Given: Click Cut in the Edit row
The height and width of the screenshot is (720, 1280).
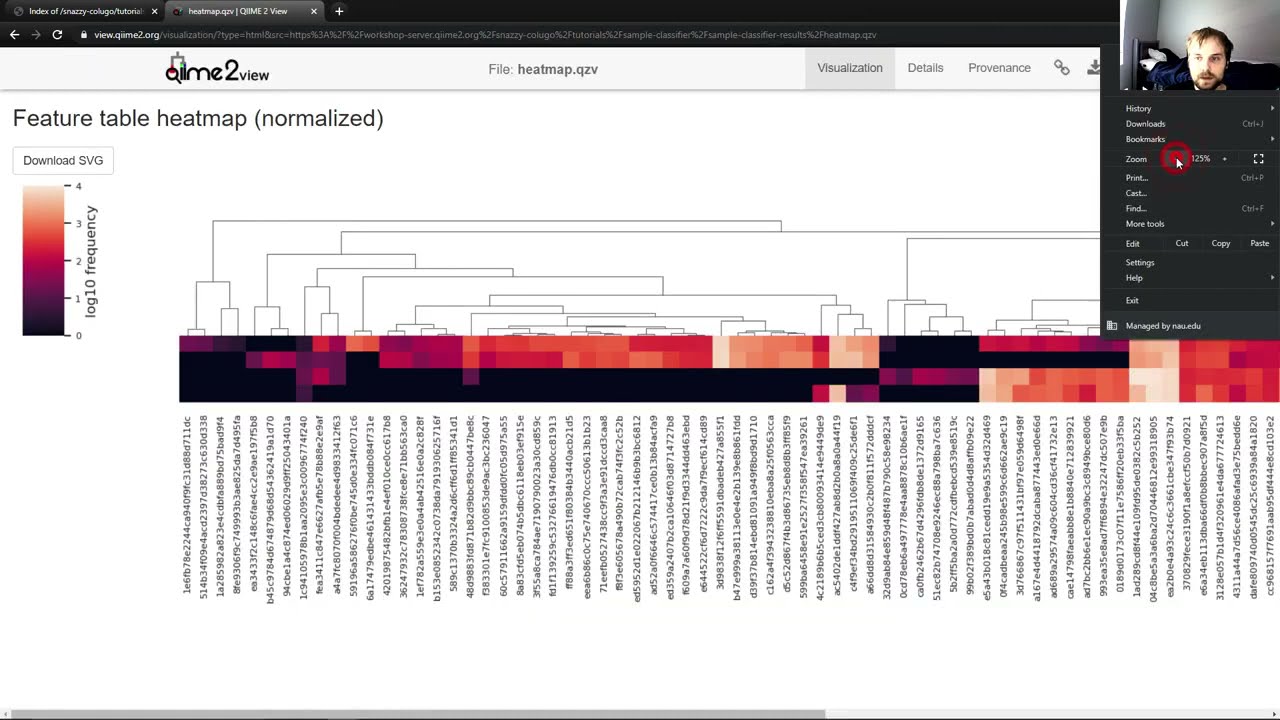Looking at the screenshot, I should pyautogui.click(x=1182, y=243).
